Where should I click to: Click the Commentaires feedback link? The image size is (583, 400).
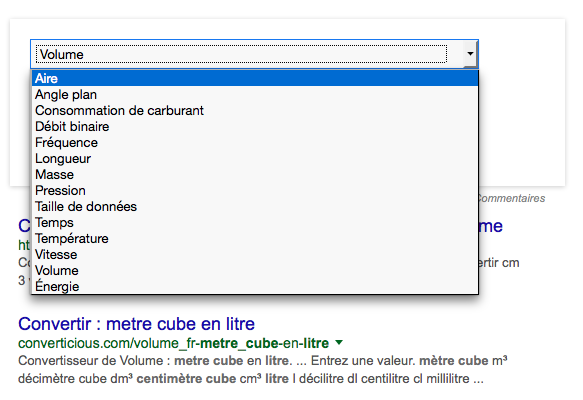512,198
